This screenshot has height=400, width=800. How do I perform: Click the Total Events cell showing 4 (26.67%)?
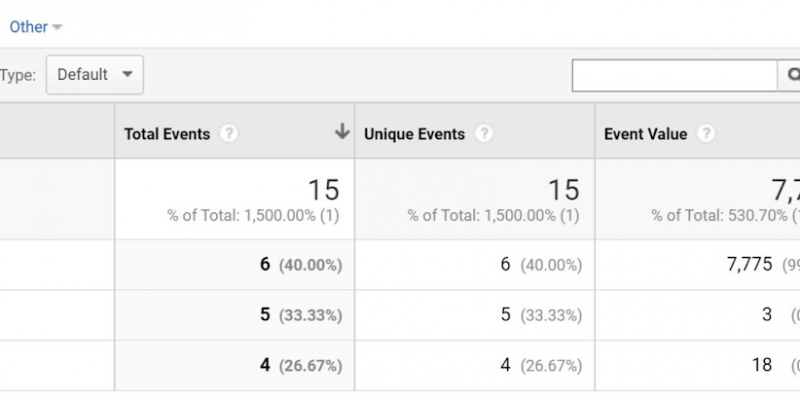(300, 365)
